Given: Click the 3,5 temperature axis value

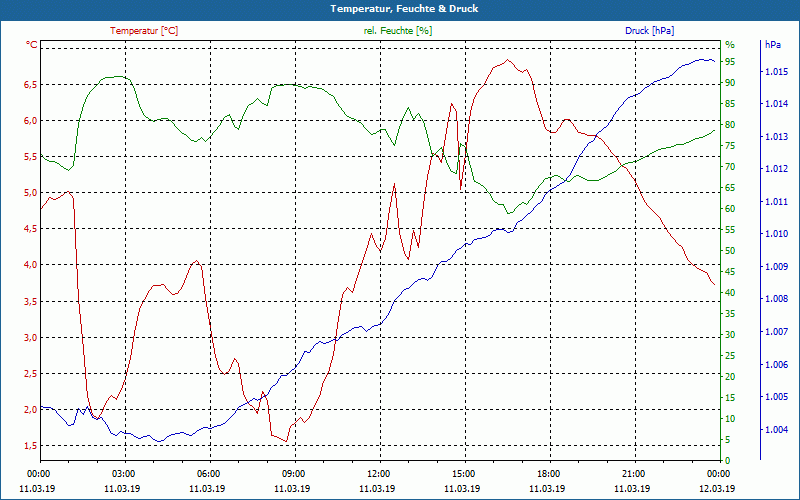Looking at the screenshot, I should point(31,302).
